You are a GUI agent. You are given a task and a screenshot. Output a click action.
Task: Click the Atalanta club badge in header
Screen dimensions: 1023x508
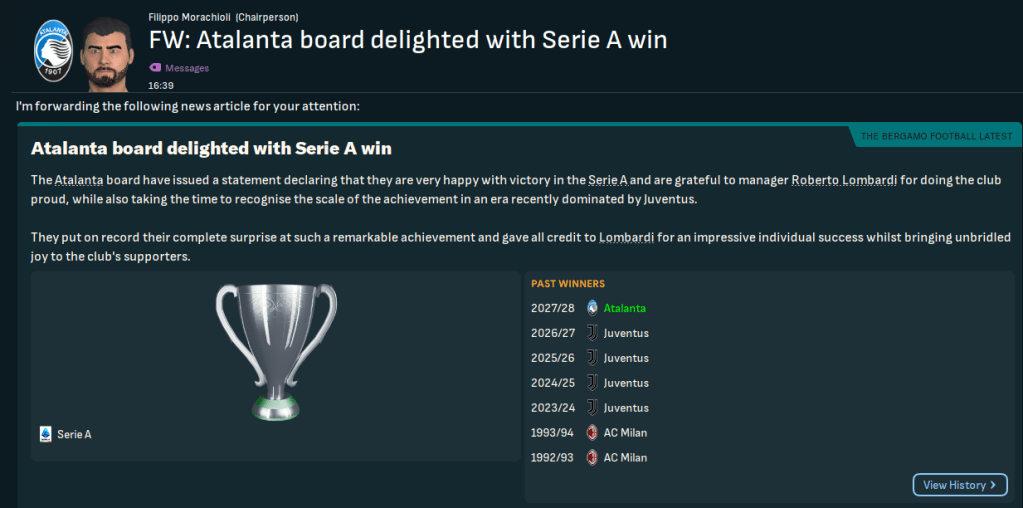pos(47,50)
